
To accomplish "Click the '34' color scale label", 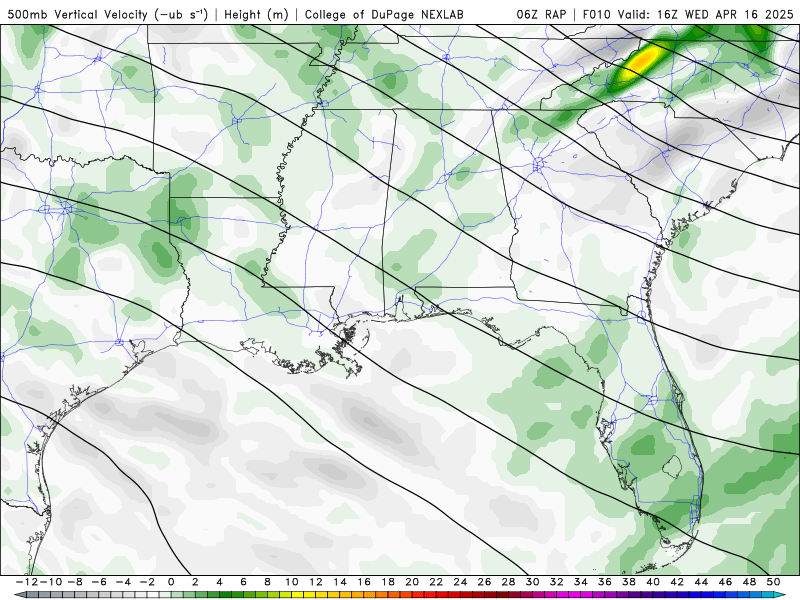I will coord(581,582).
